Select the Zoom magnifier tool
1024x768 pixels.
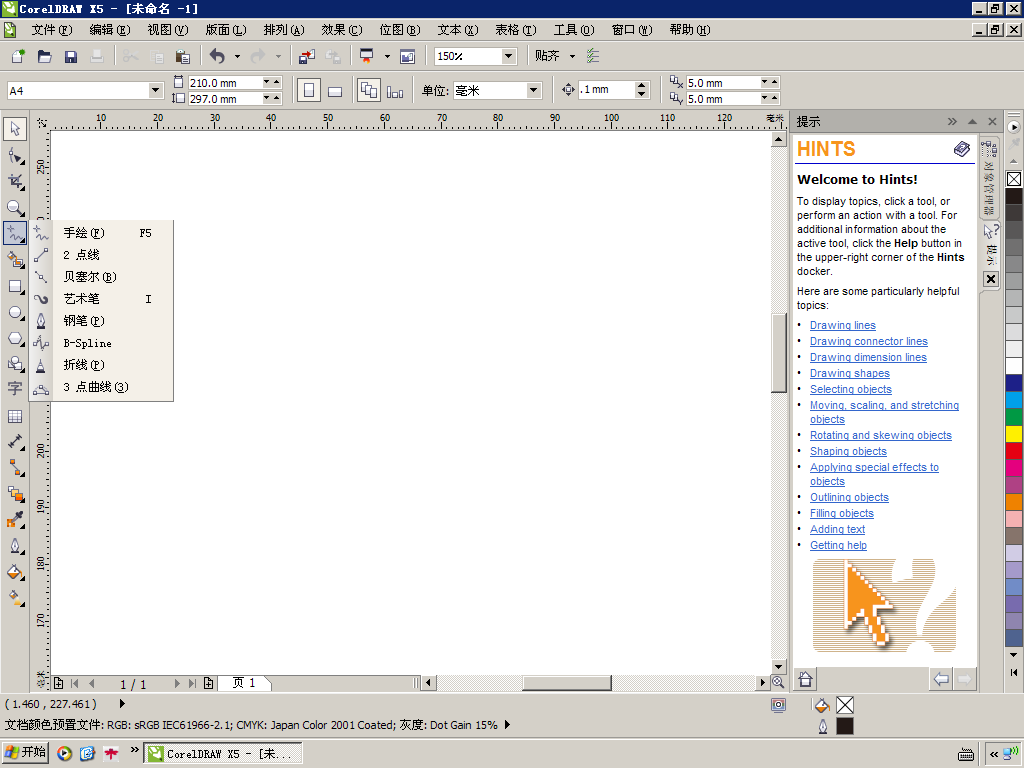(15, 208)
